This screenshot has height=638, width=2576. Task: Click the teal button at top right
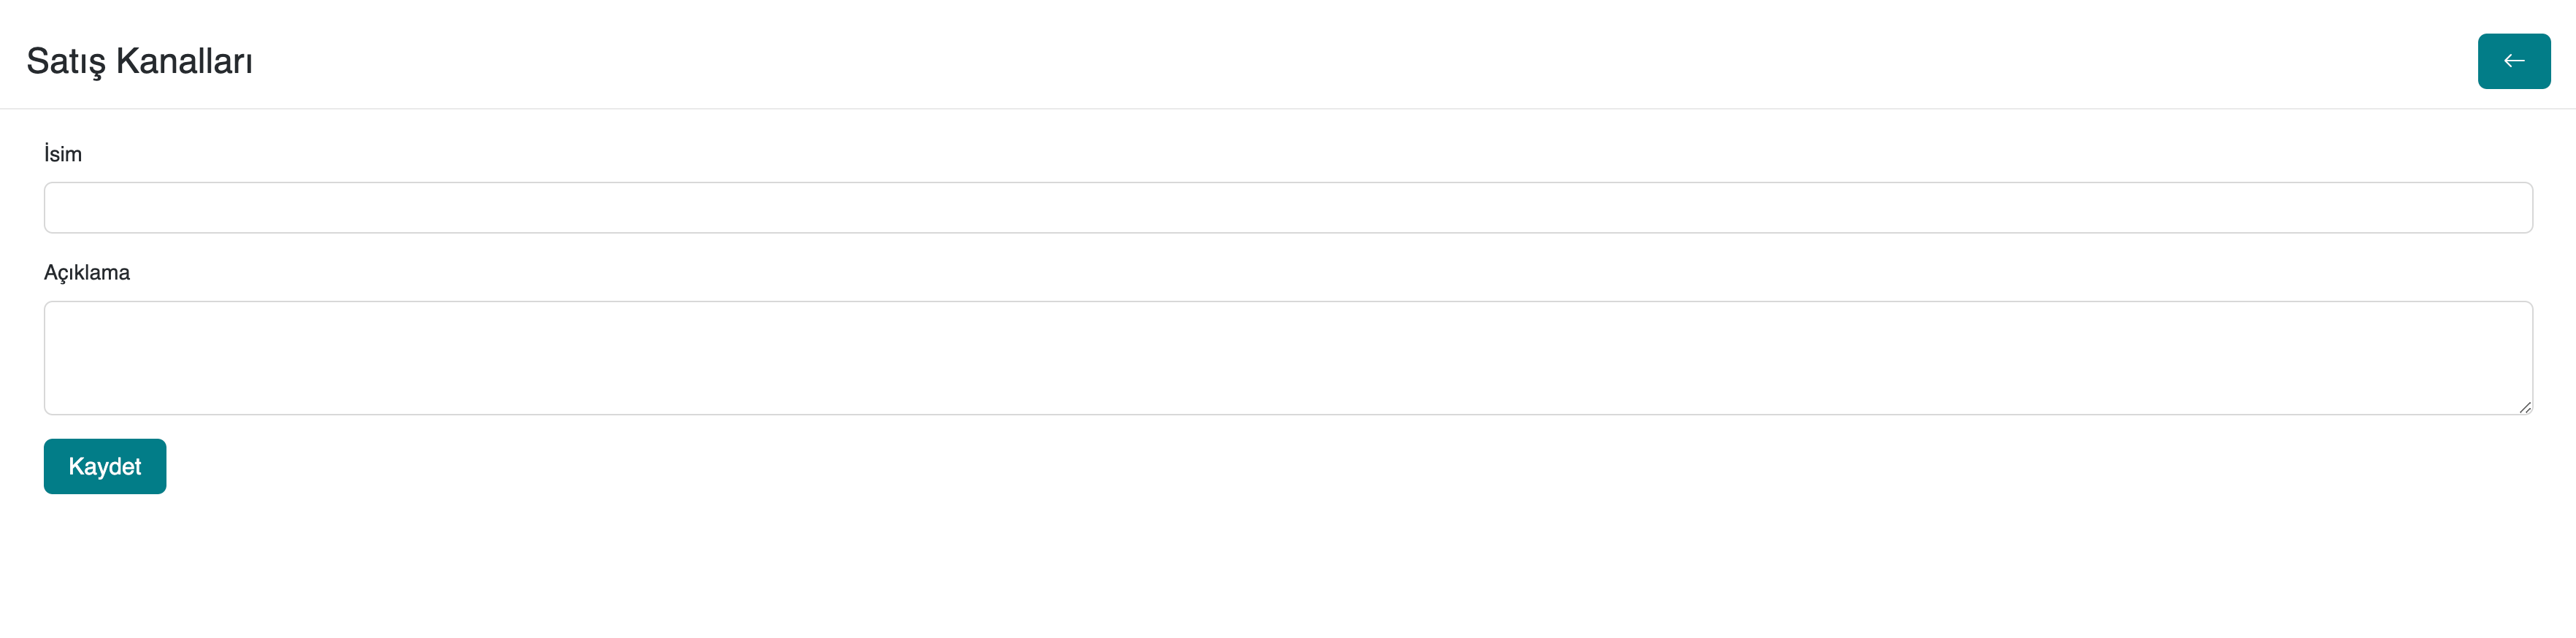[2513, 61]
